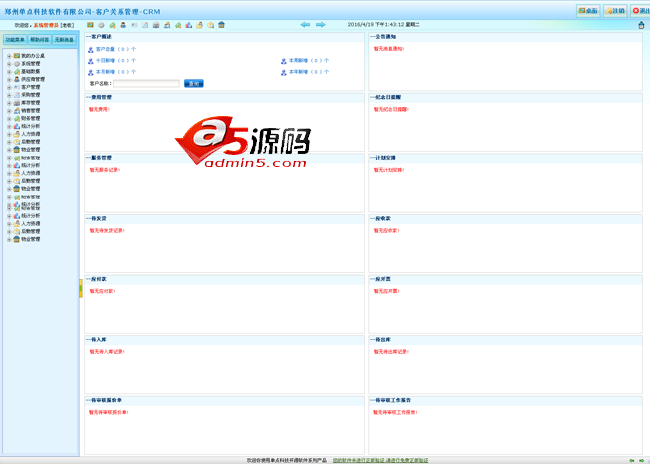Click the 我的办公桌 icon in the tree

[16, 56]
